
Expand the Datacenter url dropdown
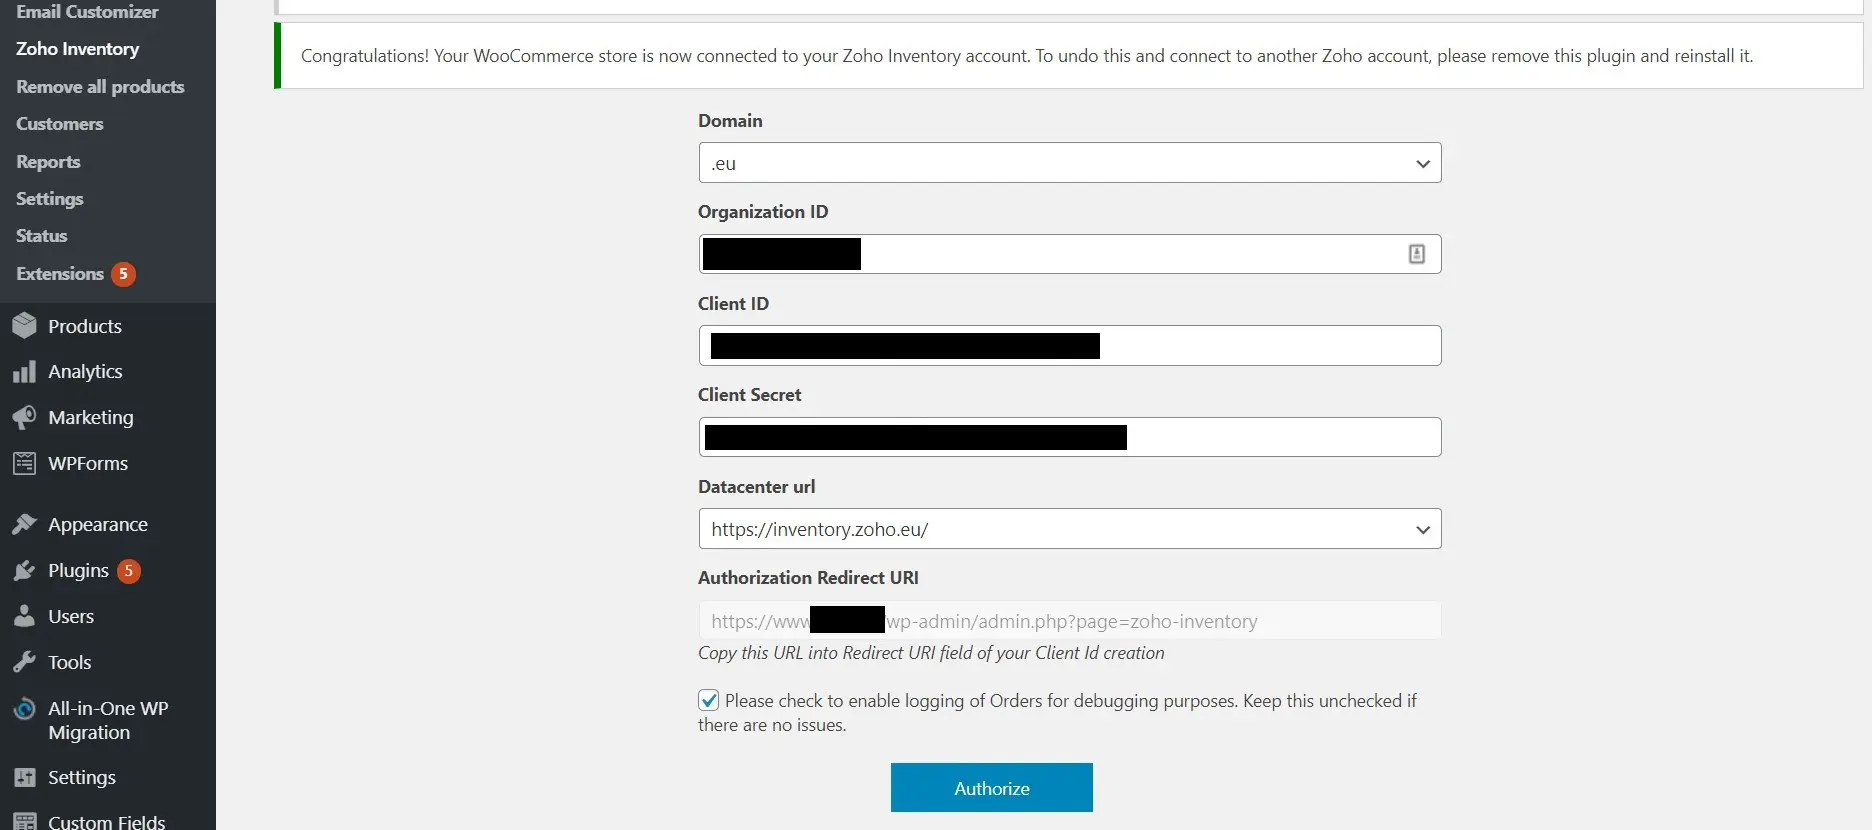pyautogui.click(x=1069, y=528)
